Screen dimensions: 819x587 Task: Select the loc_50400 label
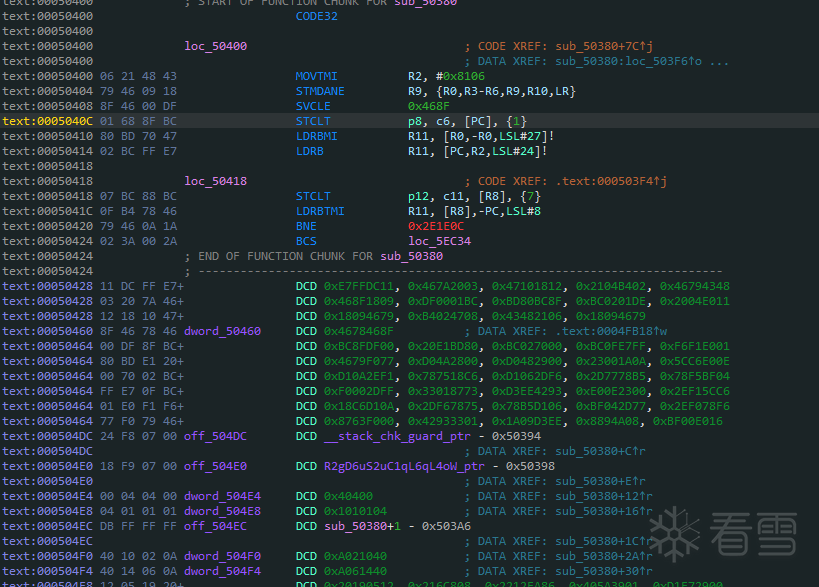pos(215,46)
